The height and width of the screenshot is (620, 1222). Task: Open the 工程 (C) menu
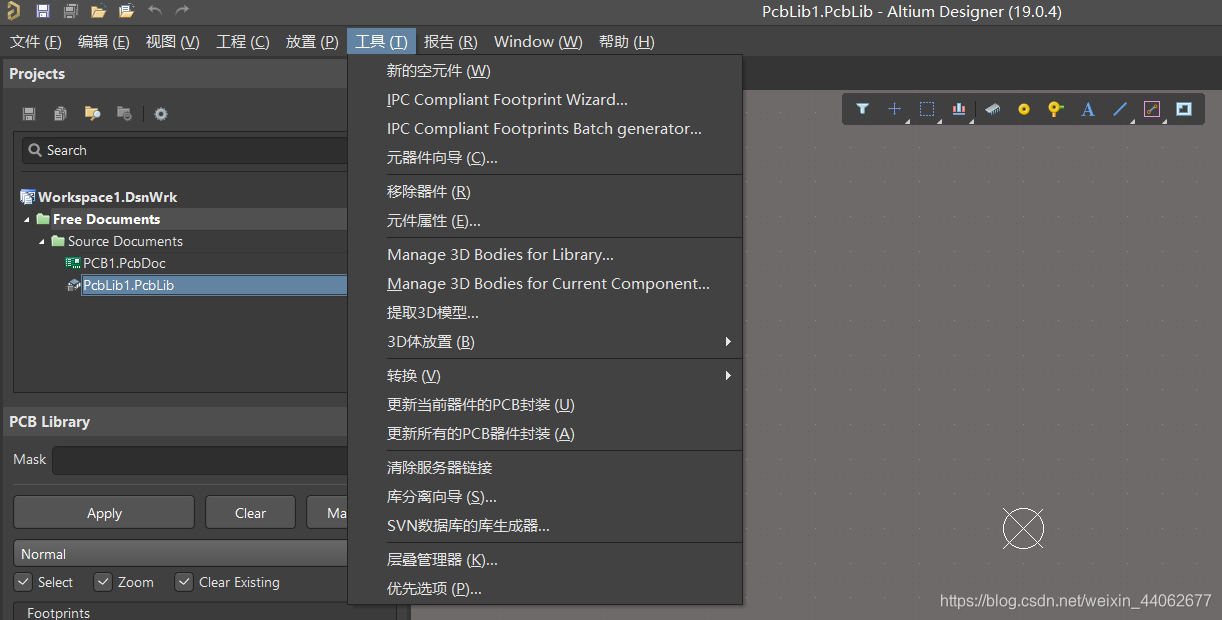(243, 41)
